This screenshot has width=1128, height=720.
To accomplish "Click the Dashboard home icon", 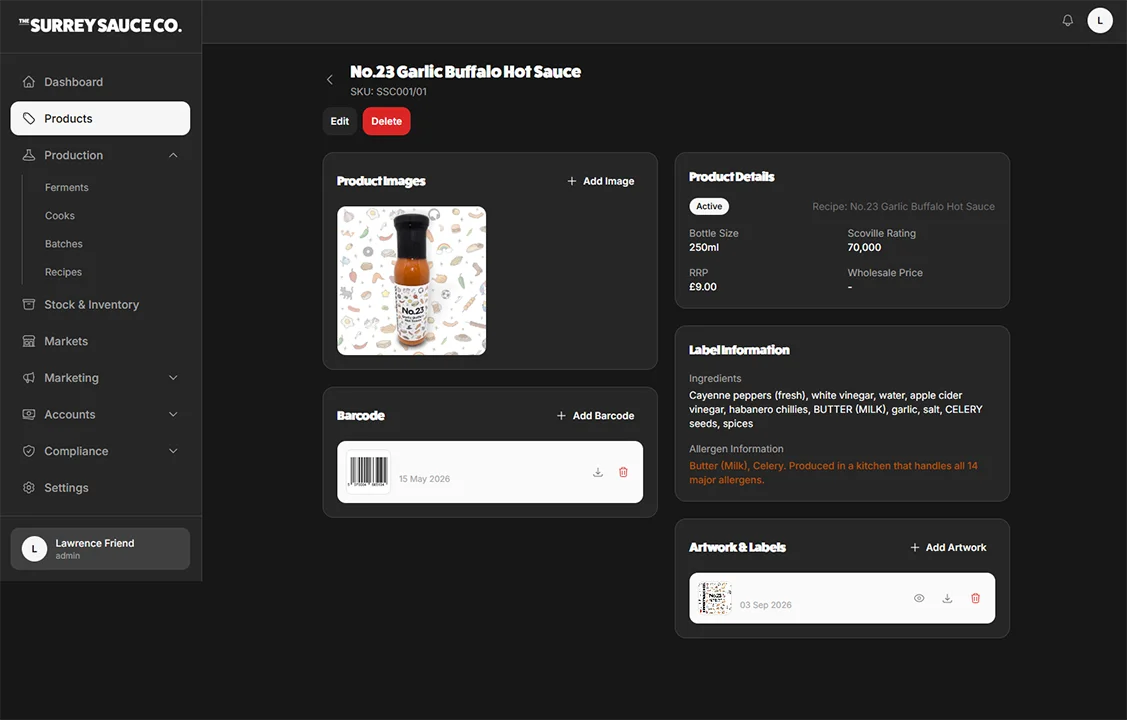I will [29, 82].
